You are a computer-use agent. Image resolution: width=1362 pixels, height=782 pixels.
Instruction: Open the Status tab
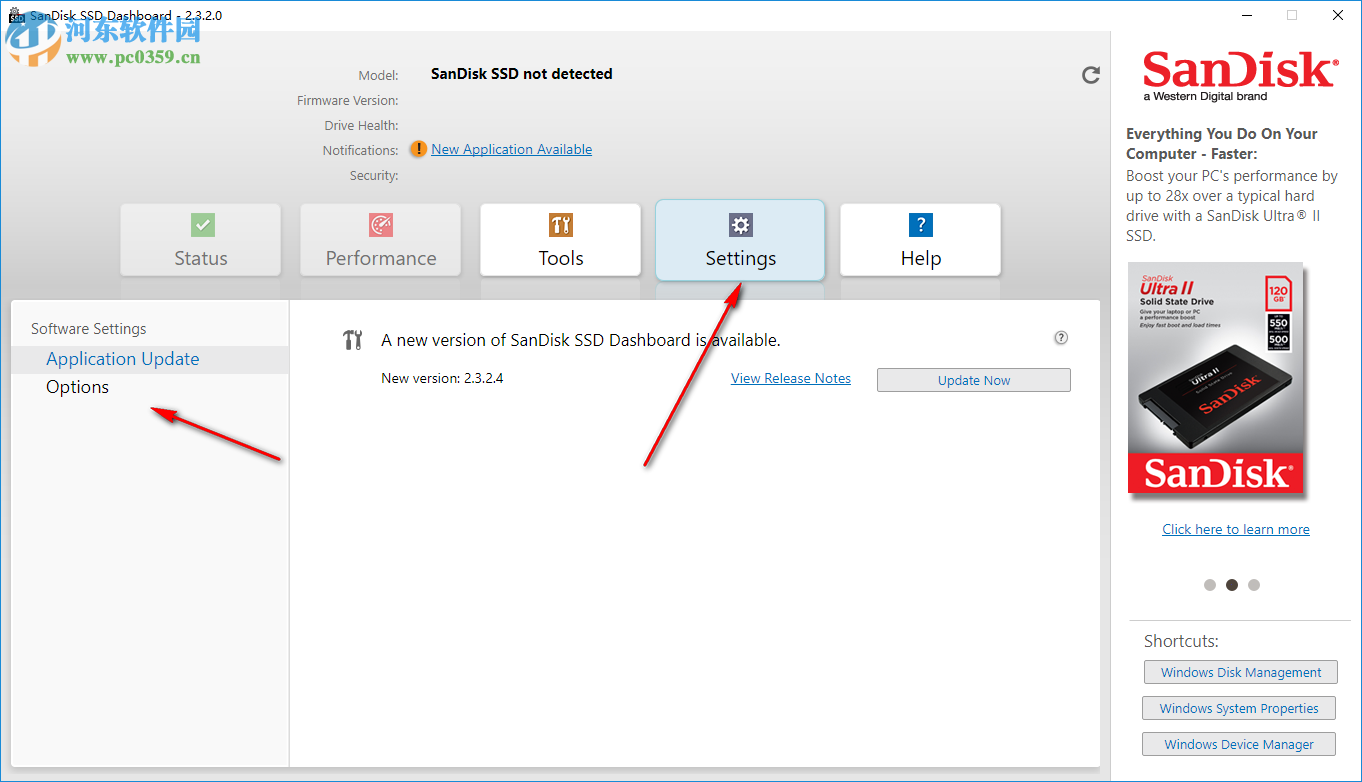(x=201, y=240)
